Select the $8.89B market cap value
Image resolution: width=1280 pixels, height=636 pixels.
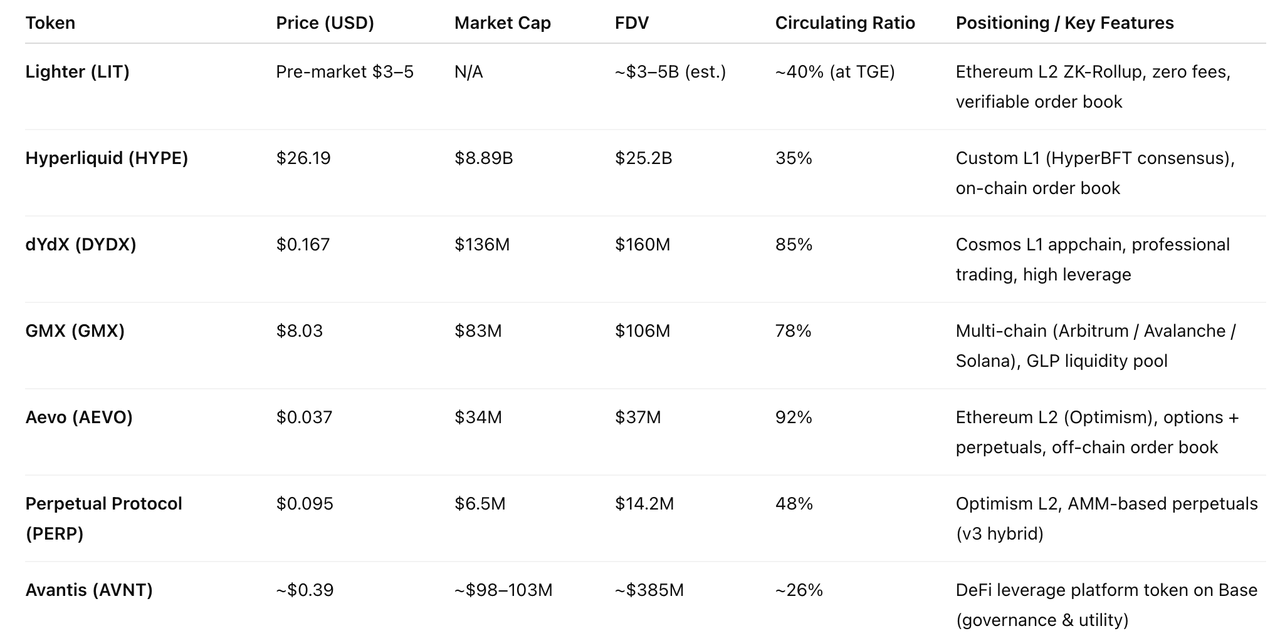coord(483,158)
